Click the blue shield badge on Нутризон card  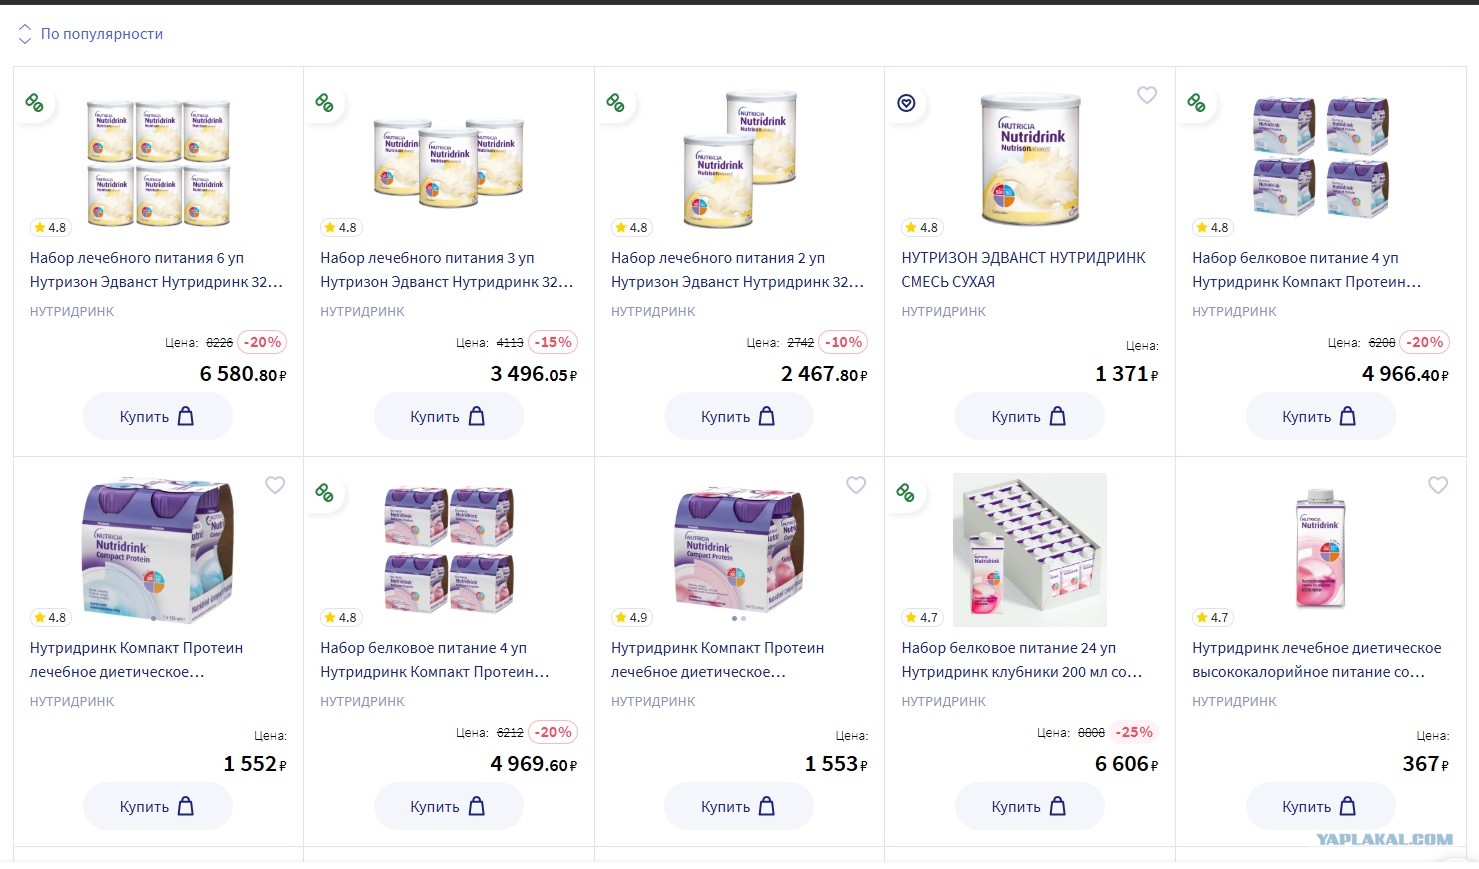point(906,103)
